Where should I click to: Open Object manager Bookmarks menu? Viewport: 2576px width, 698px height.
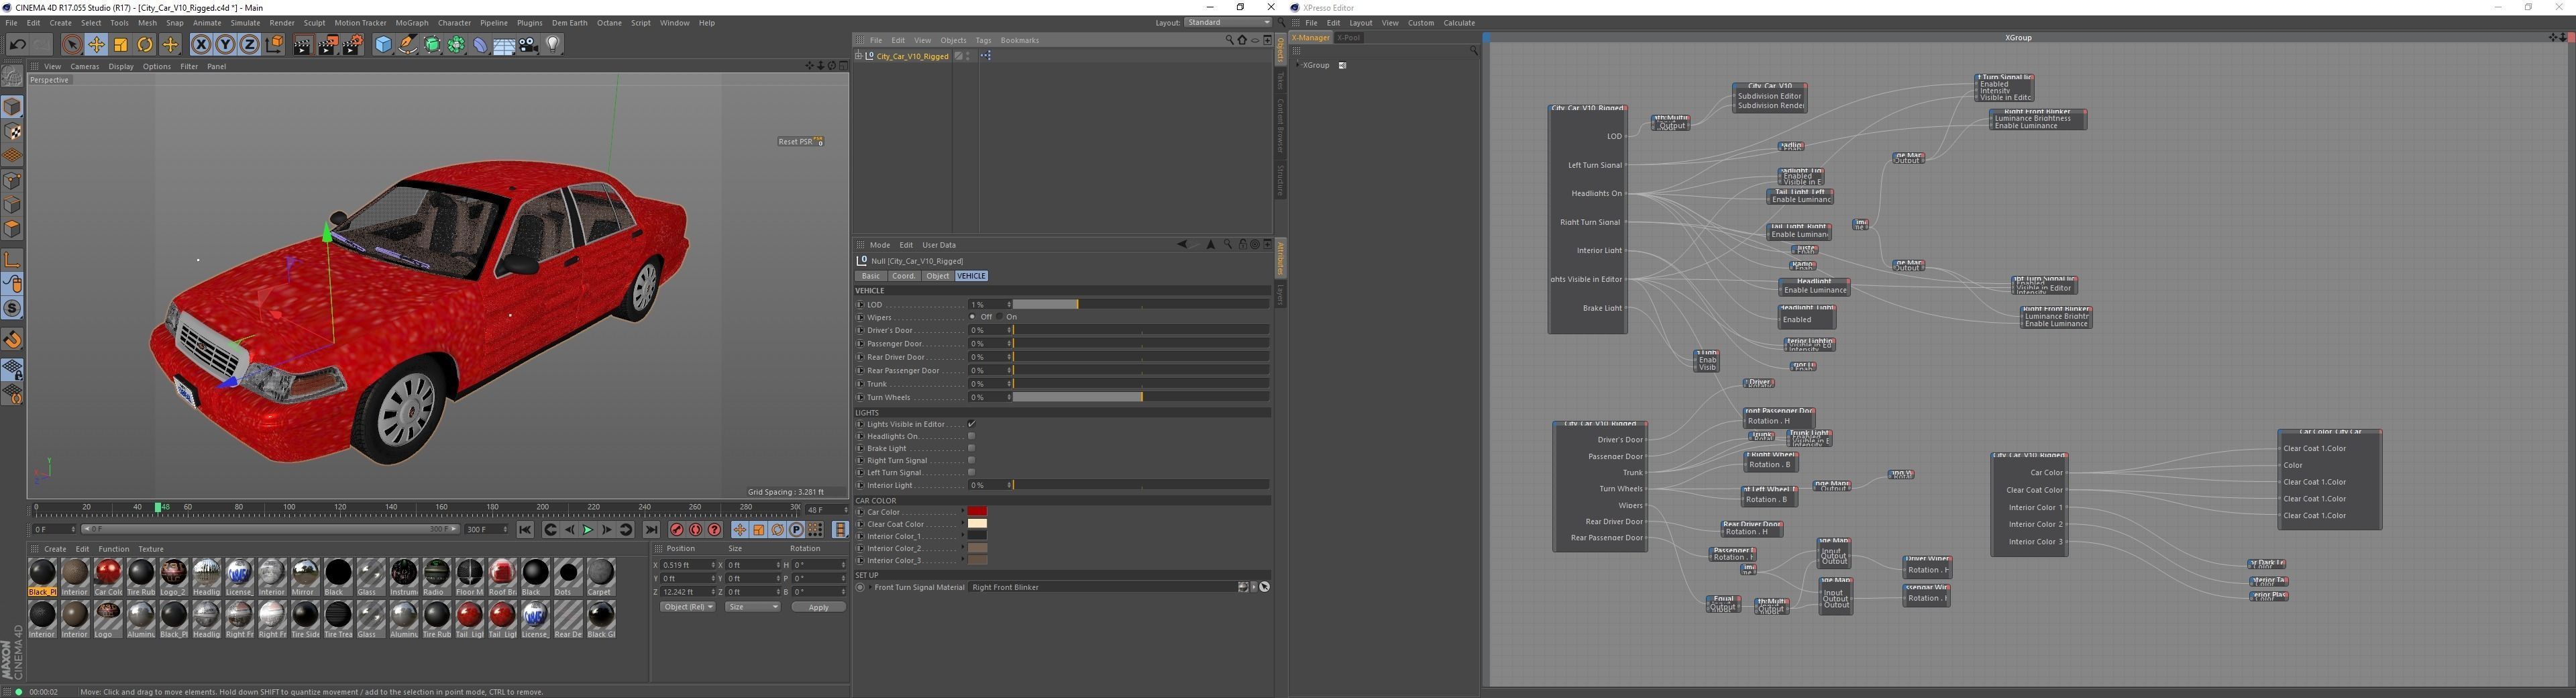pyautogui.click(x=1020, y=40)
